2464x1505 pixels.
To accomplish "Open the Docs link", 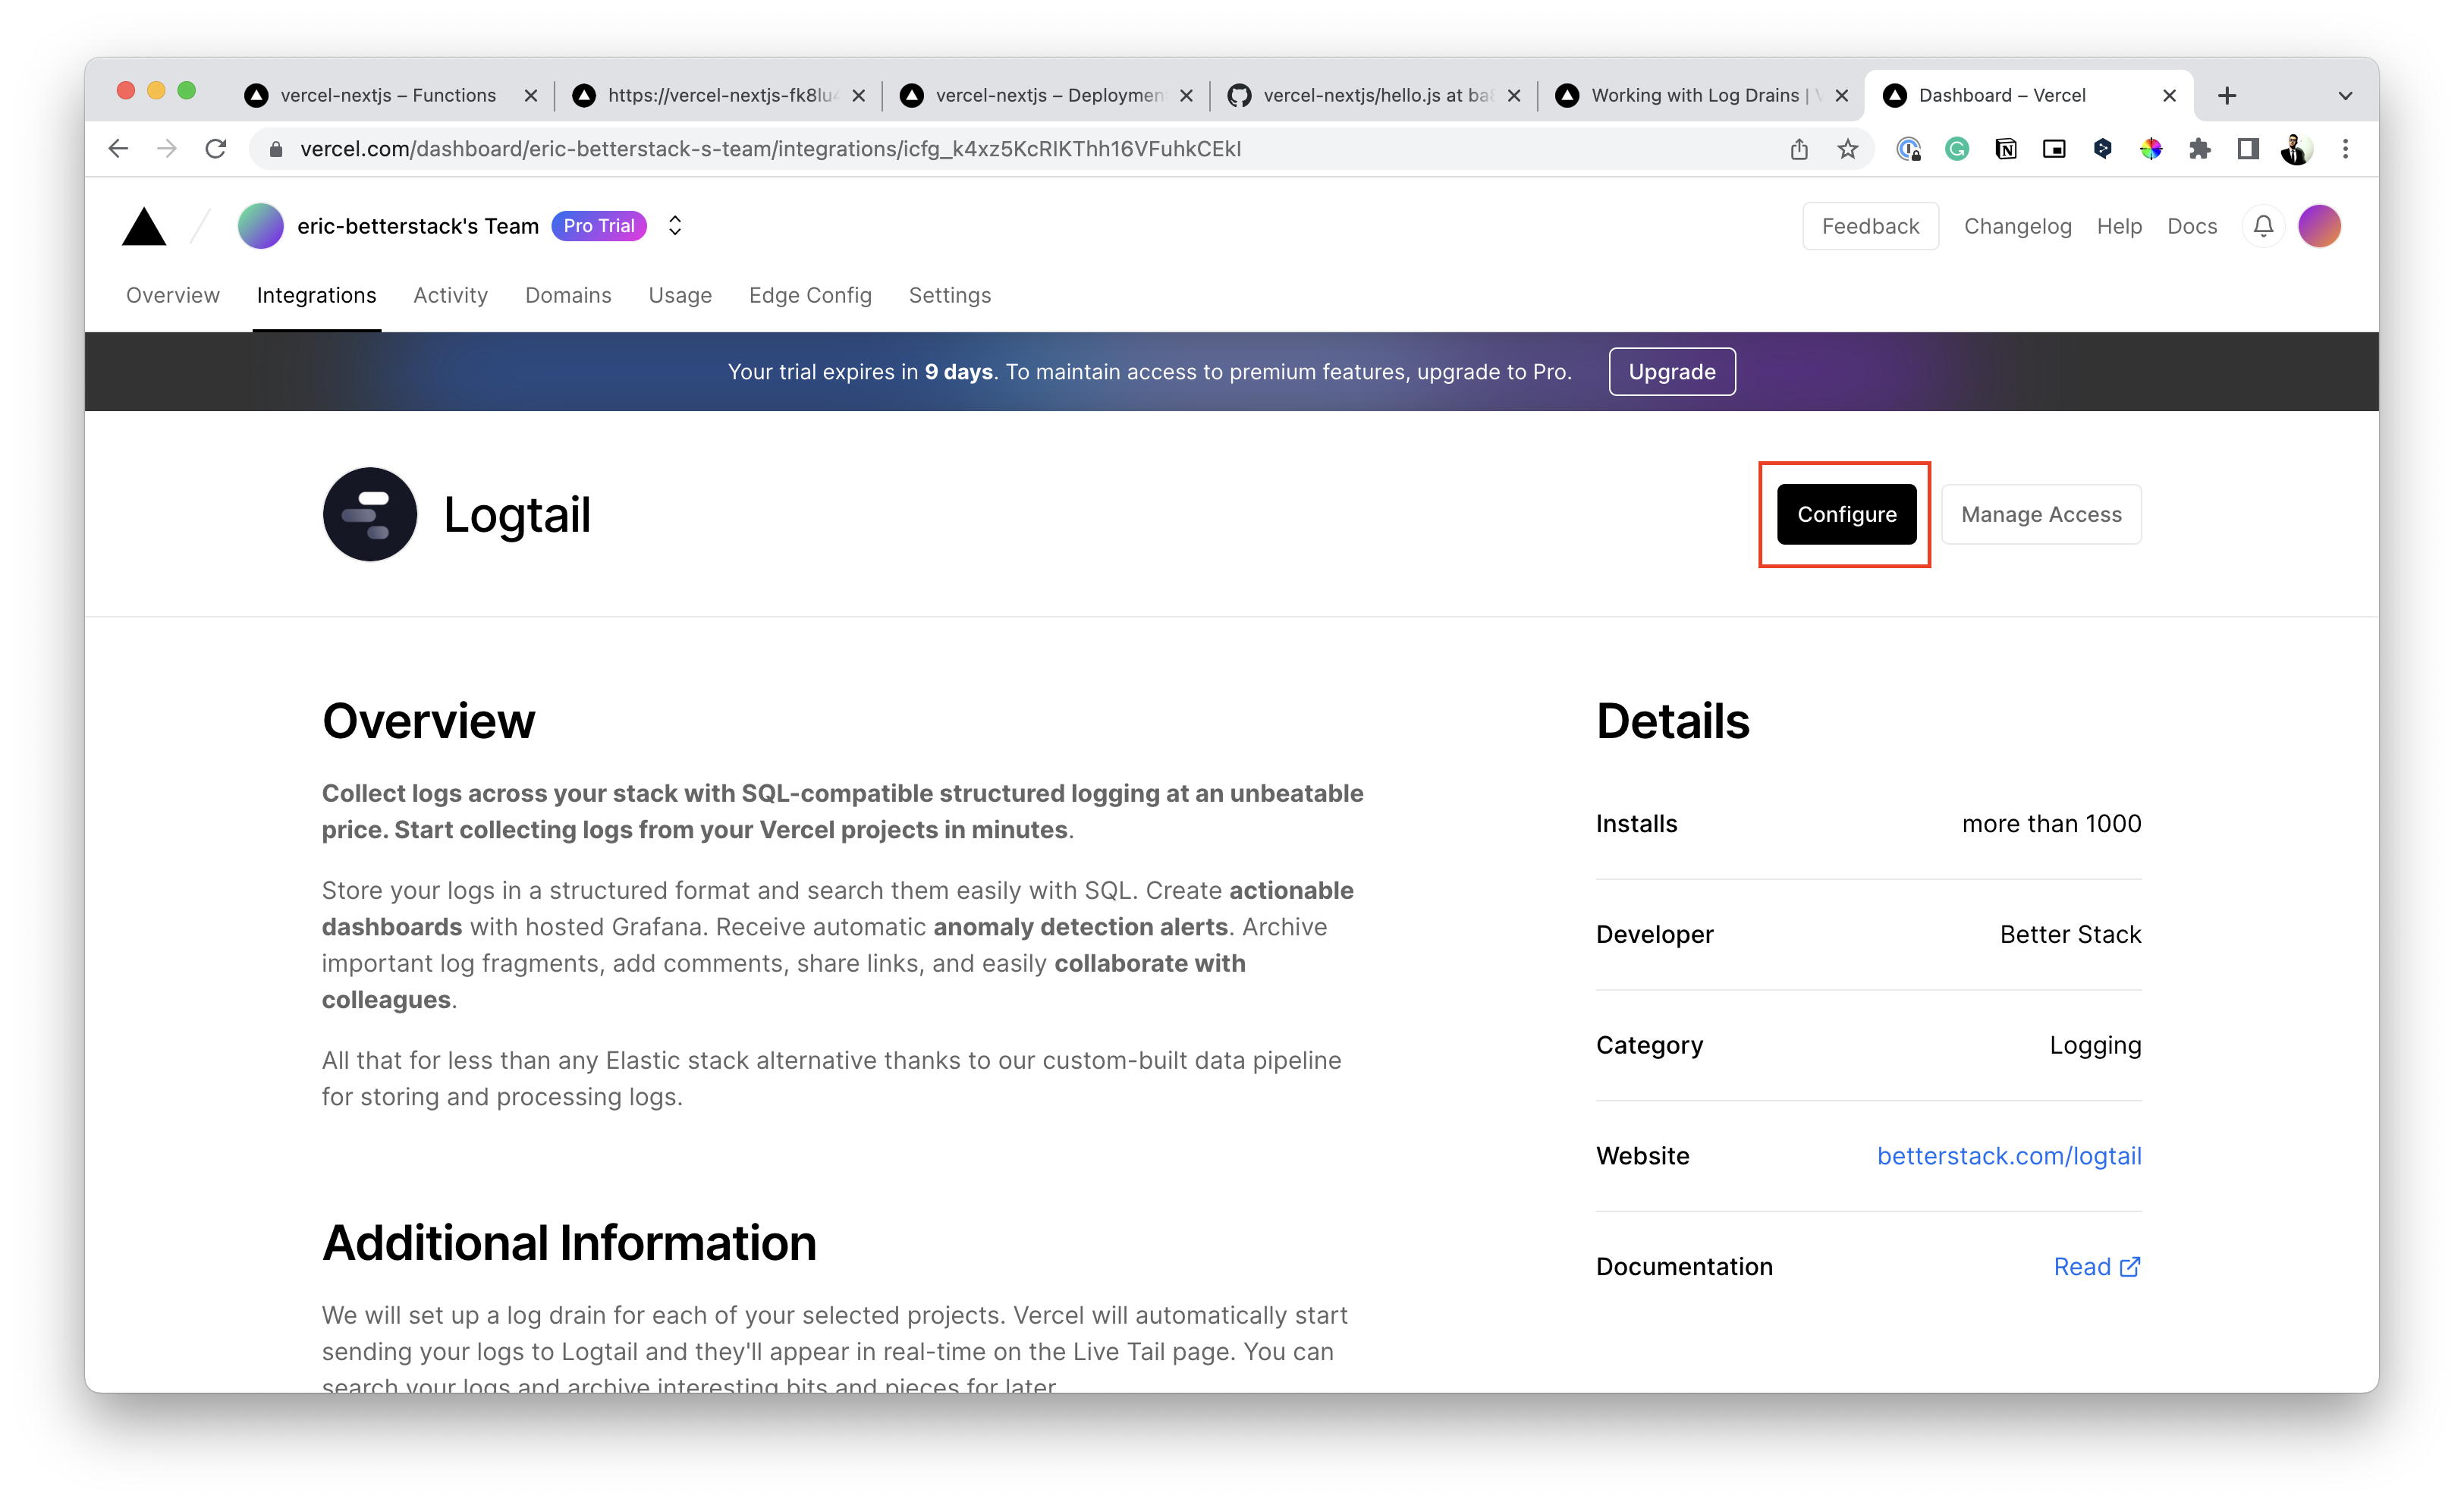I will pyautogui.click(x=2192, y=226).
